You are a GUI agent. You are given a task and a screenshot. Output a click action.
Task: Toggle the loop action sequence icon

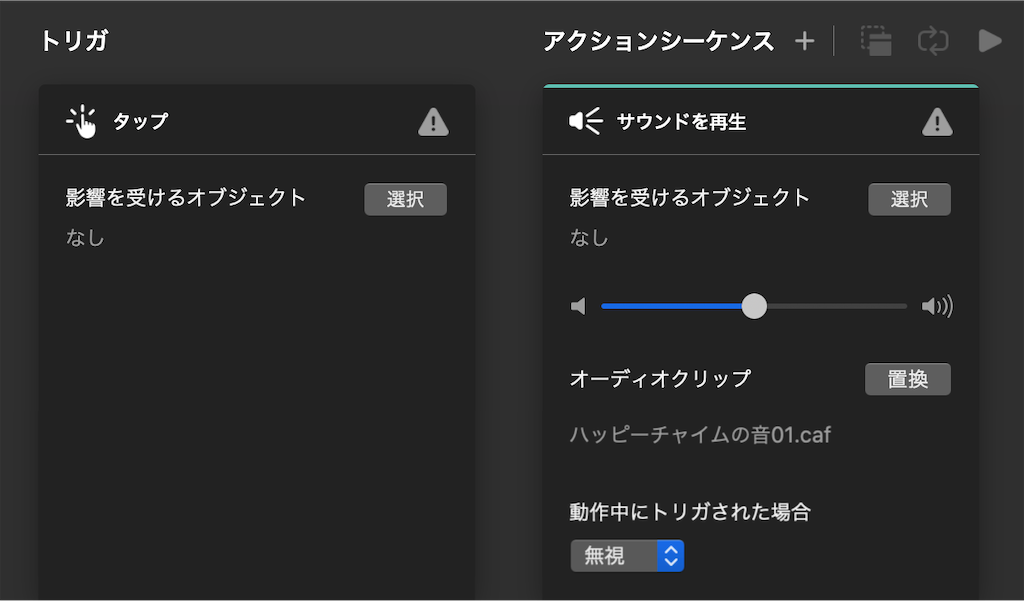pos(933,41)
